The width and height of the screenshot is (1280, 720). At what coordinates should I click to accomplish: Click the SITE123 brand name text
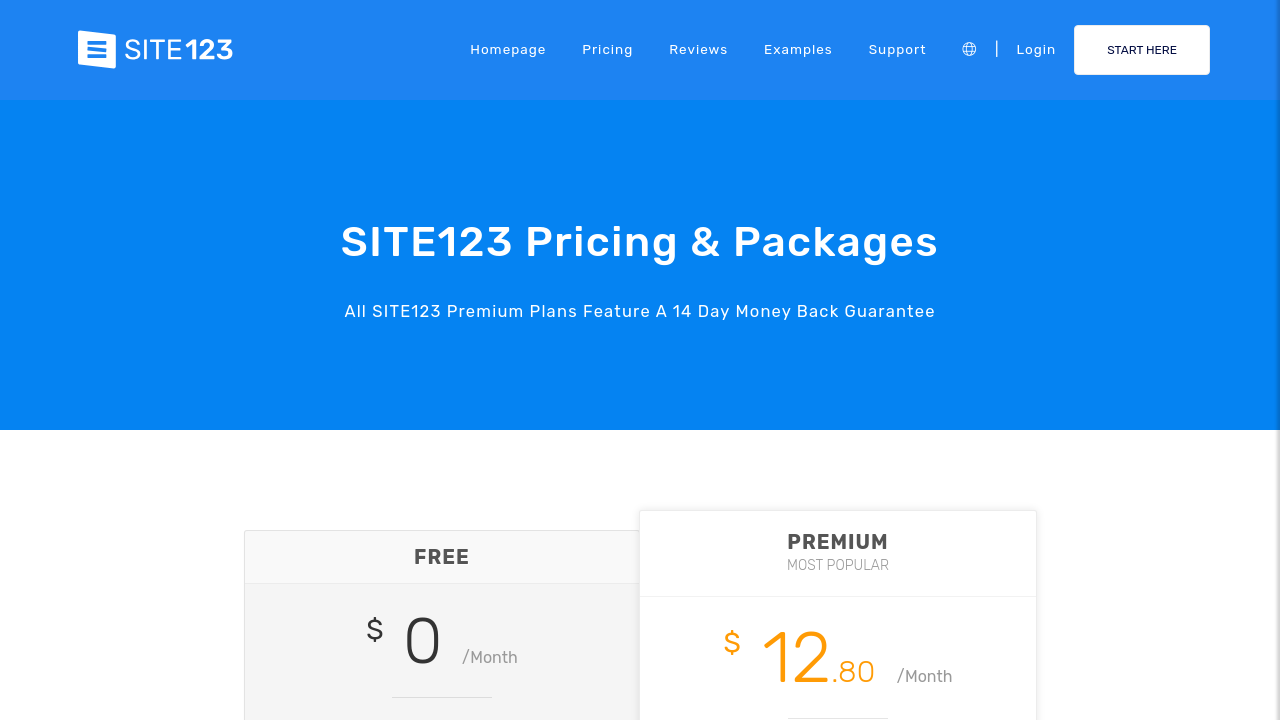coord(179,50)
